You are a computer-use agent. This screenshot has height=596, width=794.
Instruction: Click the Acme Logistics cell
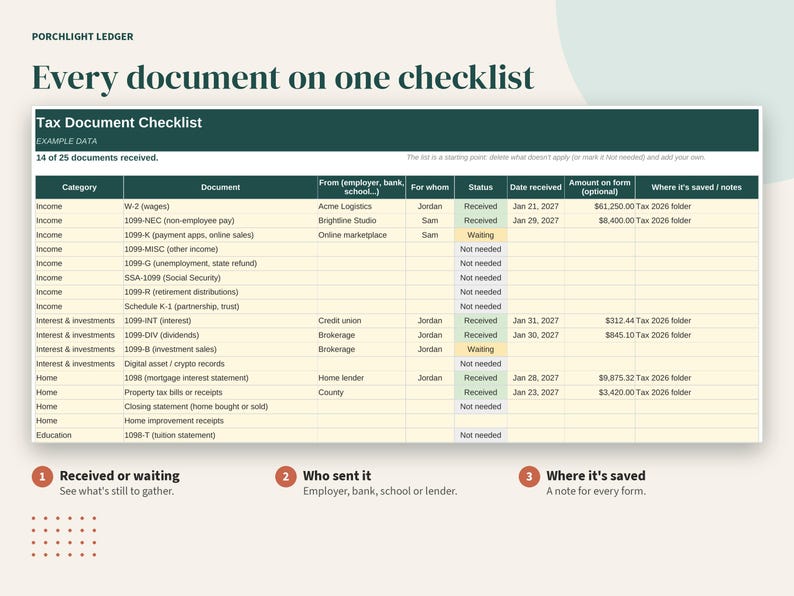pos(361,206)
